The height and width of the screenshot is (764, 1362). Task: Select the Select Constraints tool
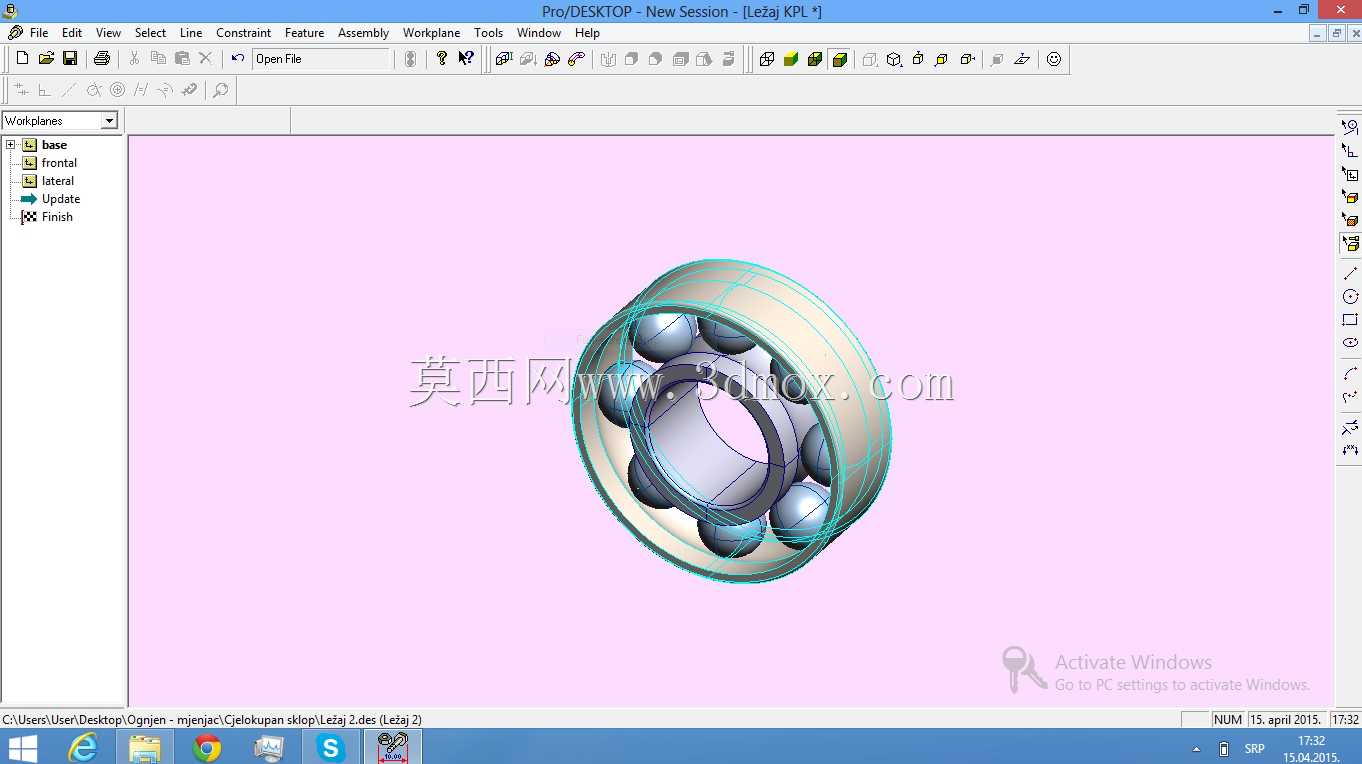point(1350,150)
